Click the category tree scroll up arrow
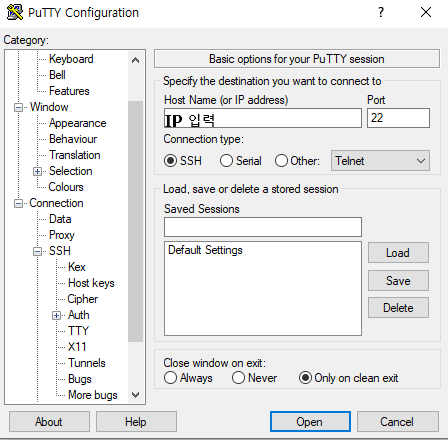448x440 pixels. pos(135,60)
